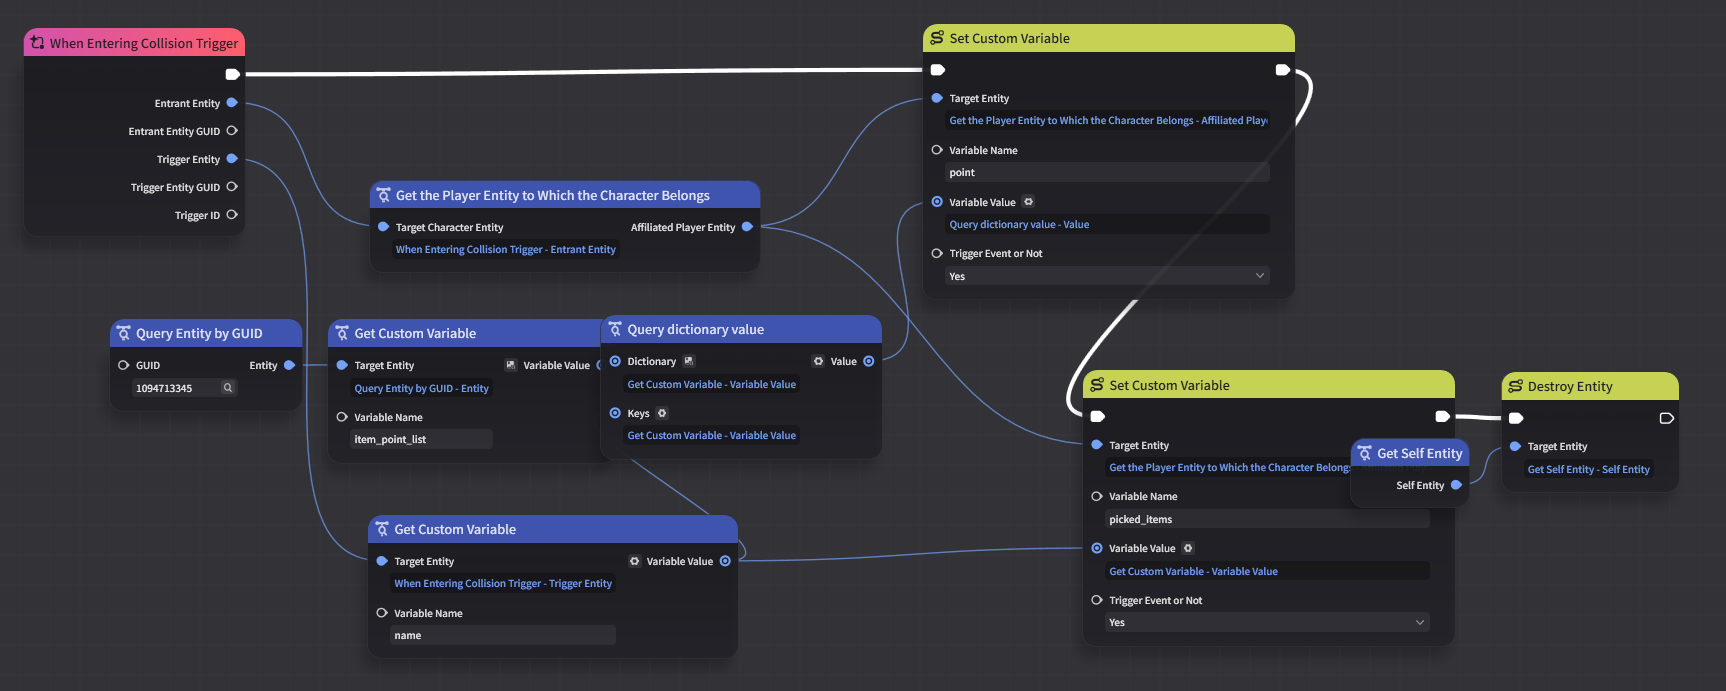
Task: Click type icon beside Variable Value in name node
Action: 634,561
